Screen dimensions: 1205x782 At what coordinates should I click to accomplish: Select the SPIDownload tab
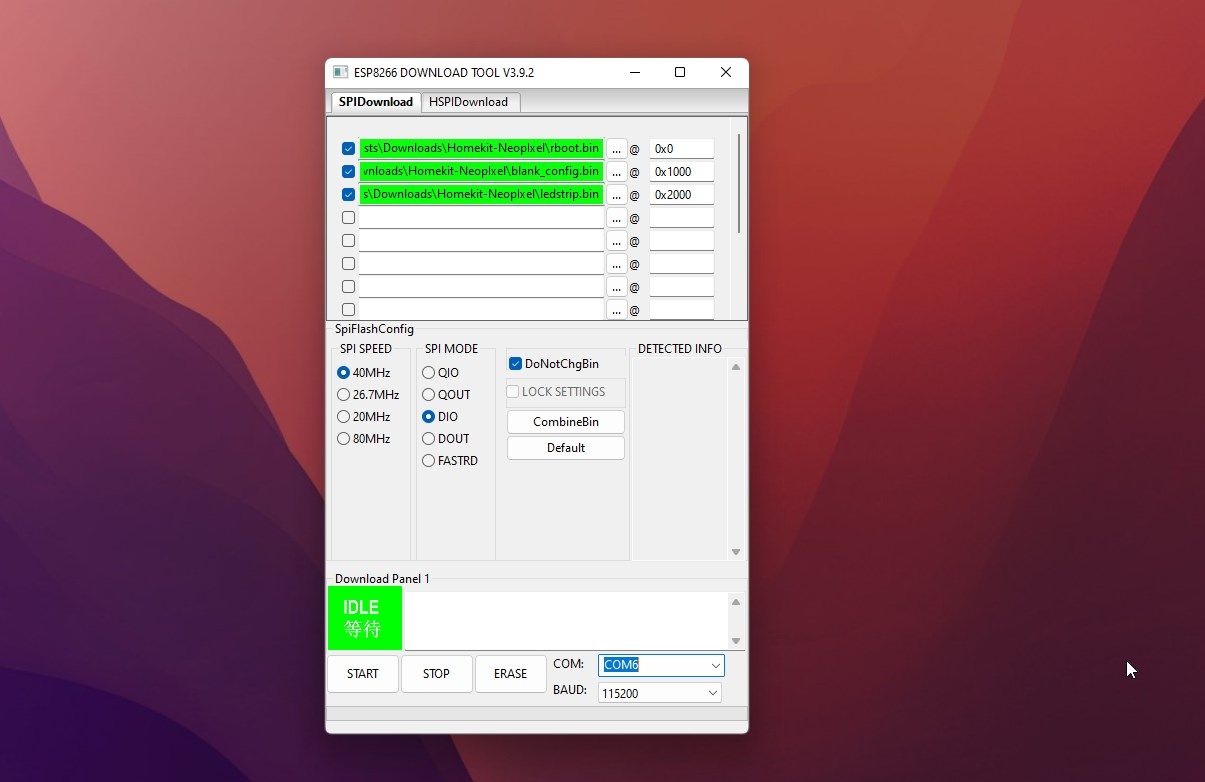click(375, 102)
